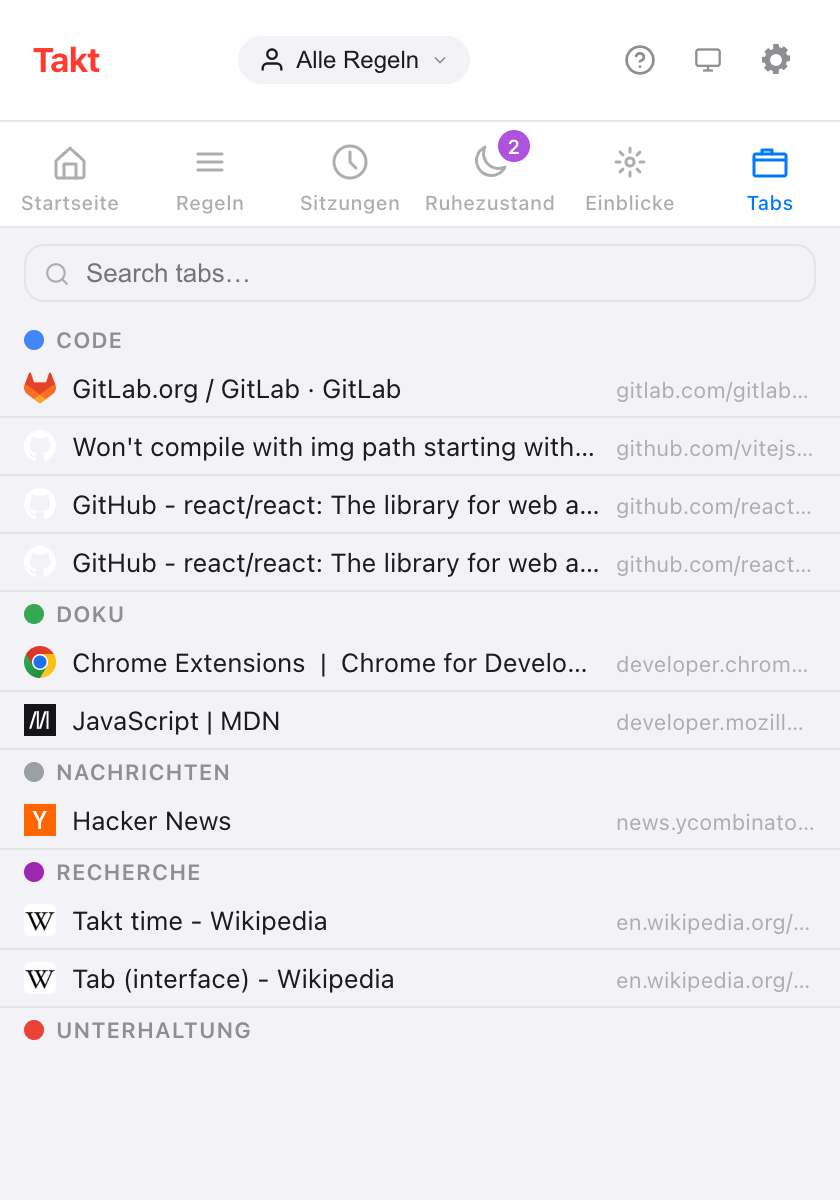
Task: Click Wikipedia favicon on Tab (interface) row
Action: coord(40,978)
